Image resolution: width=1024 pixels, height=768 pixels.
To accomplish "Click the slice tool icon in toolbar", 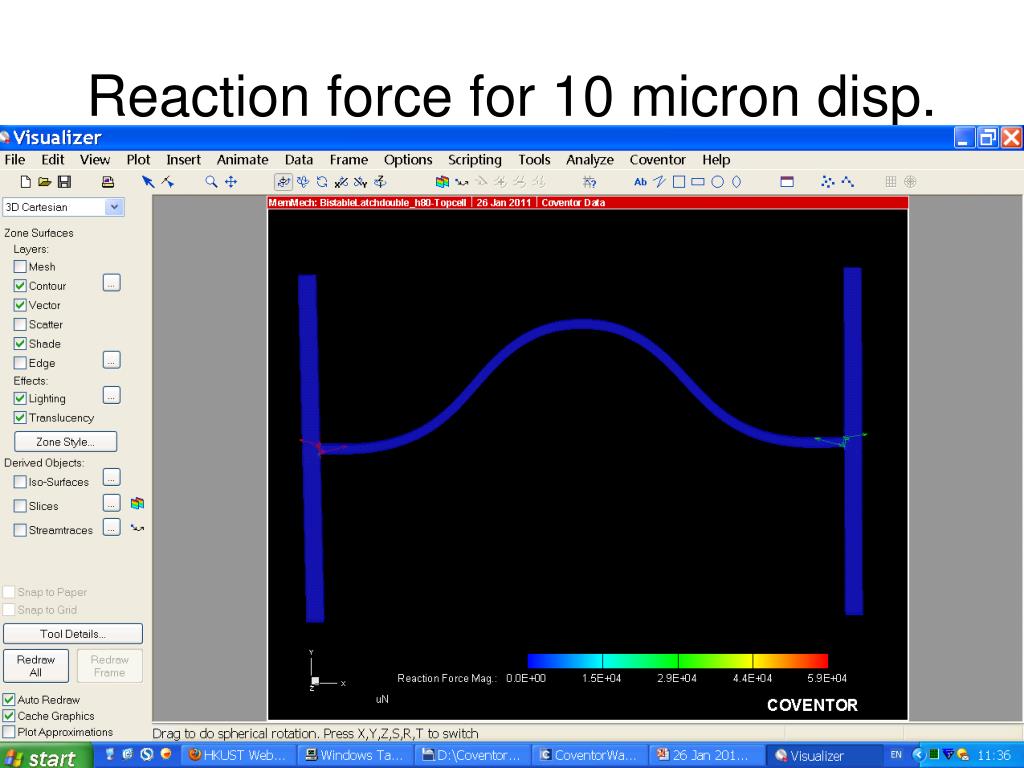I will 442,182.
